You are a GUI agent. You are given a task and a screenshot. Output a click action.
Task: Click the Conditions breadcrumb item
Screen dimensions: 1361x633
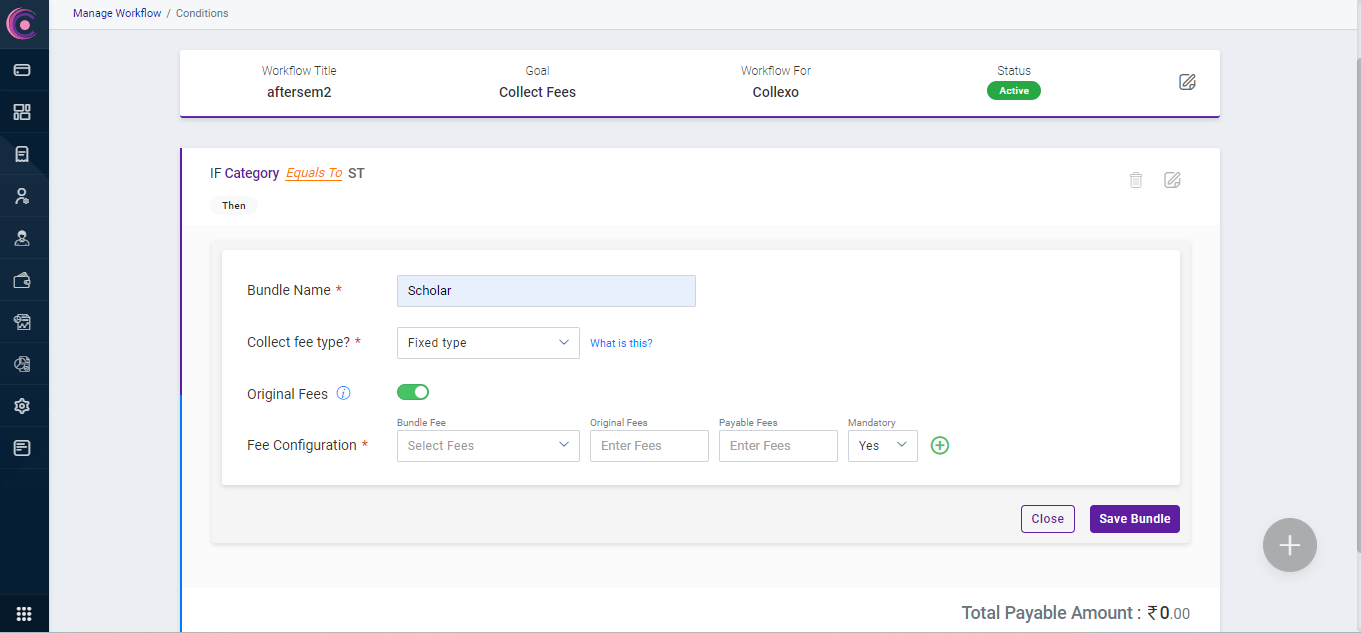(202, 13)
